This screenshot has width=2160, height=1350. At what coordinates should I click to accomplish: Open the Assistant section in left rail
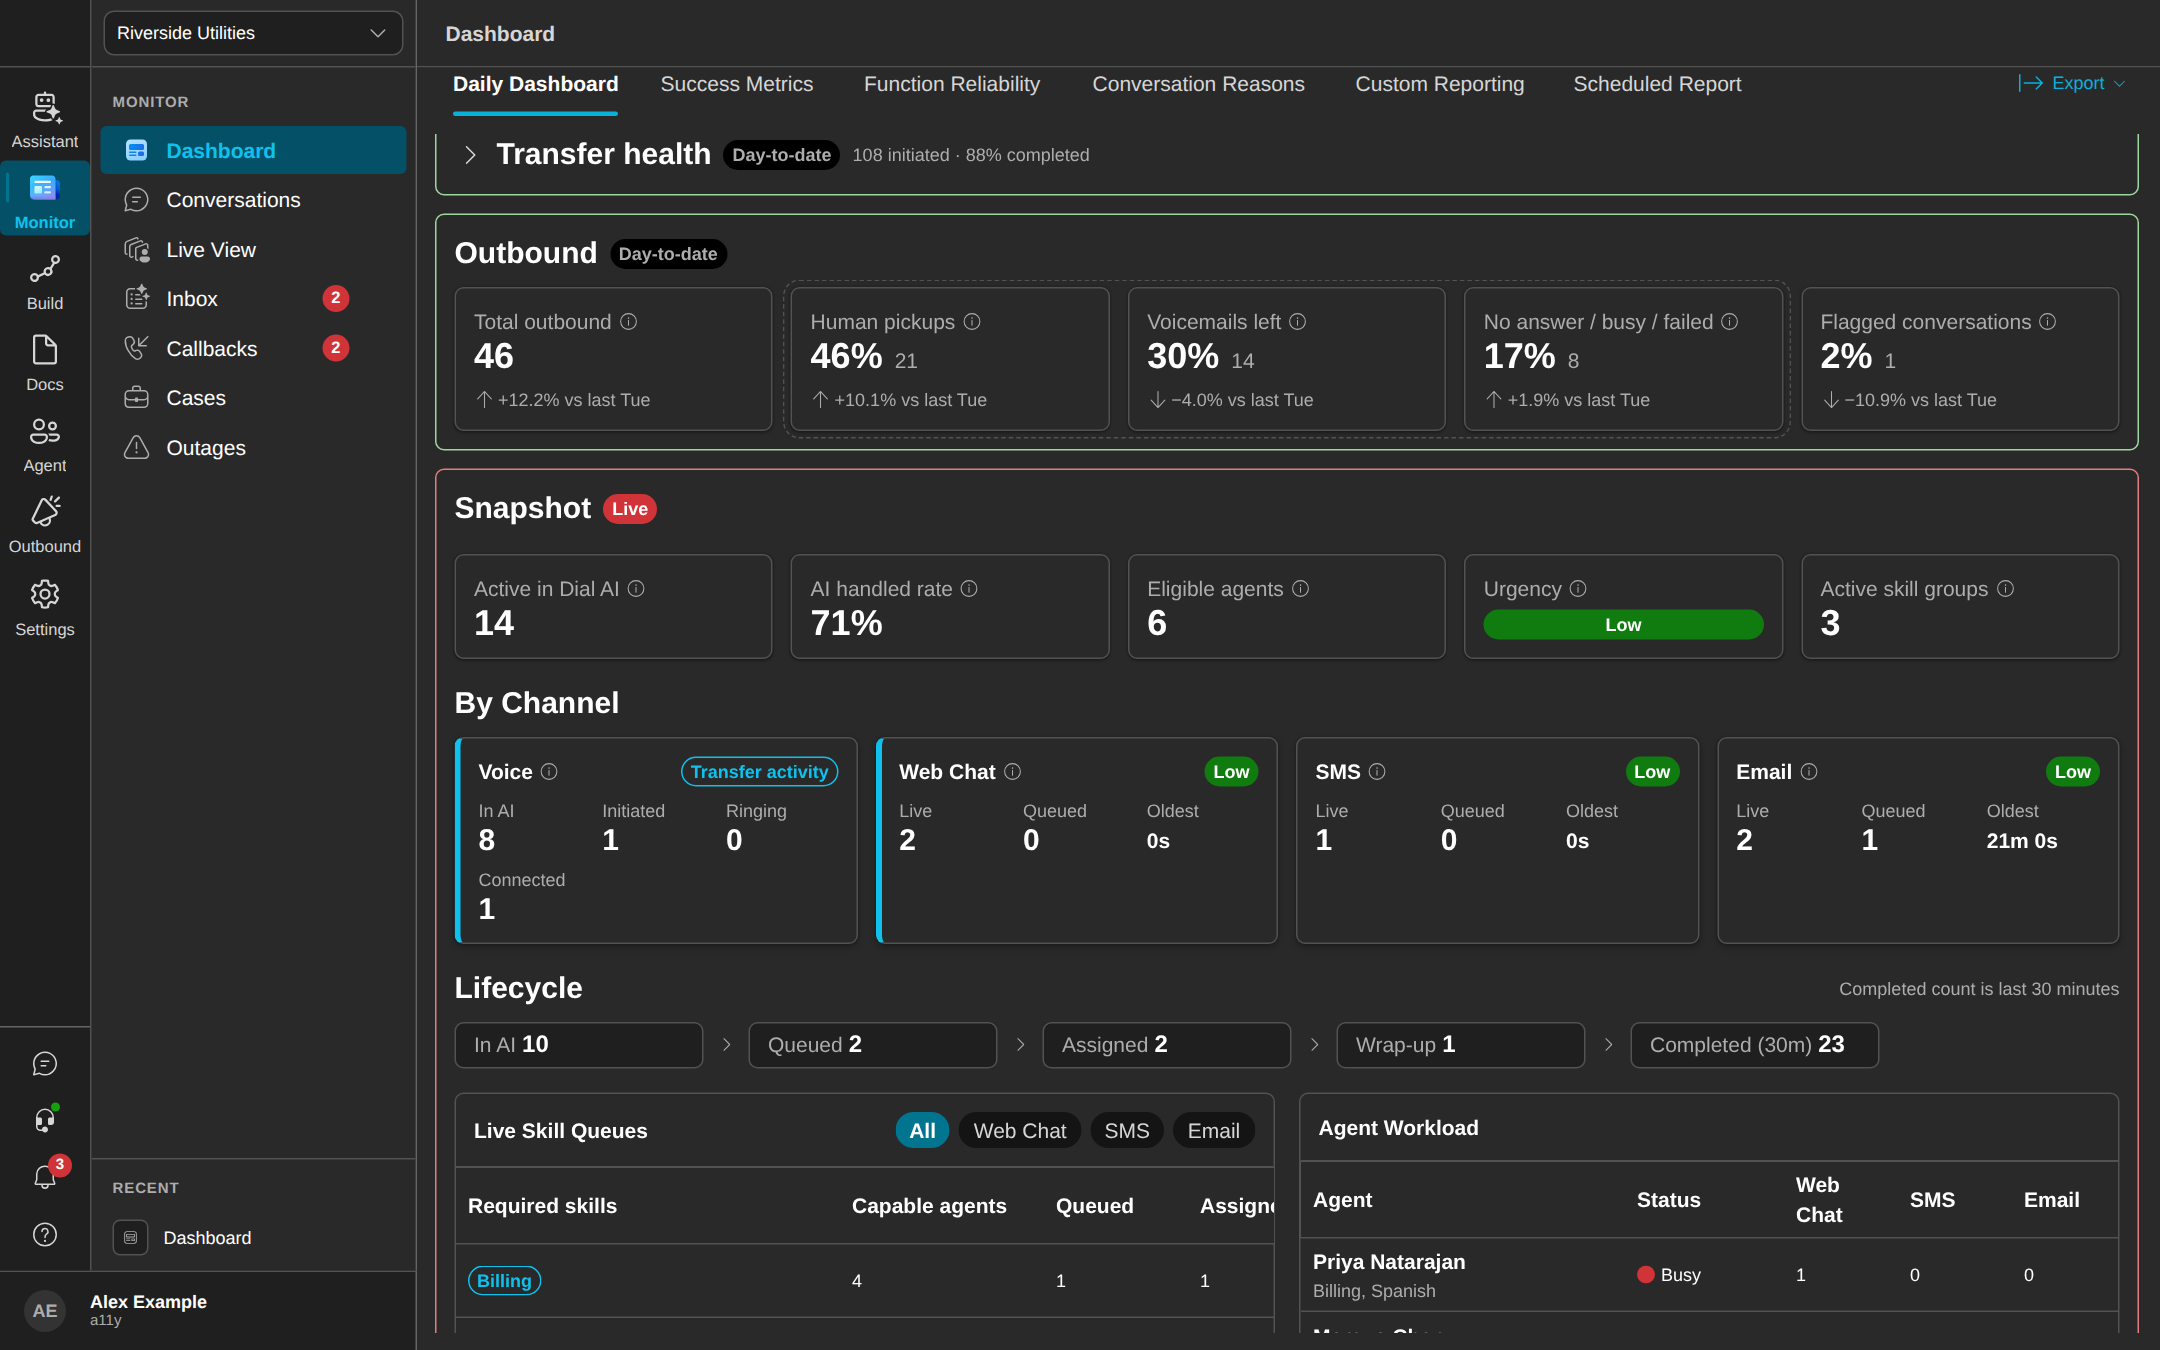45,121
